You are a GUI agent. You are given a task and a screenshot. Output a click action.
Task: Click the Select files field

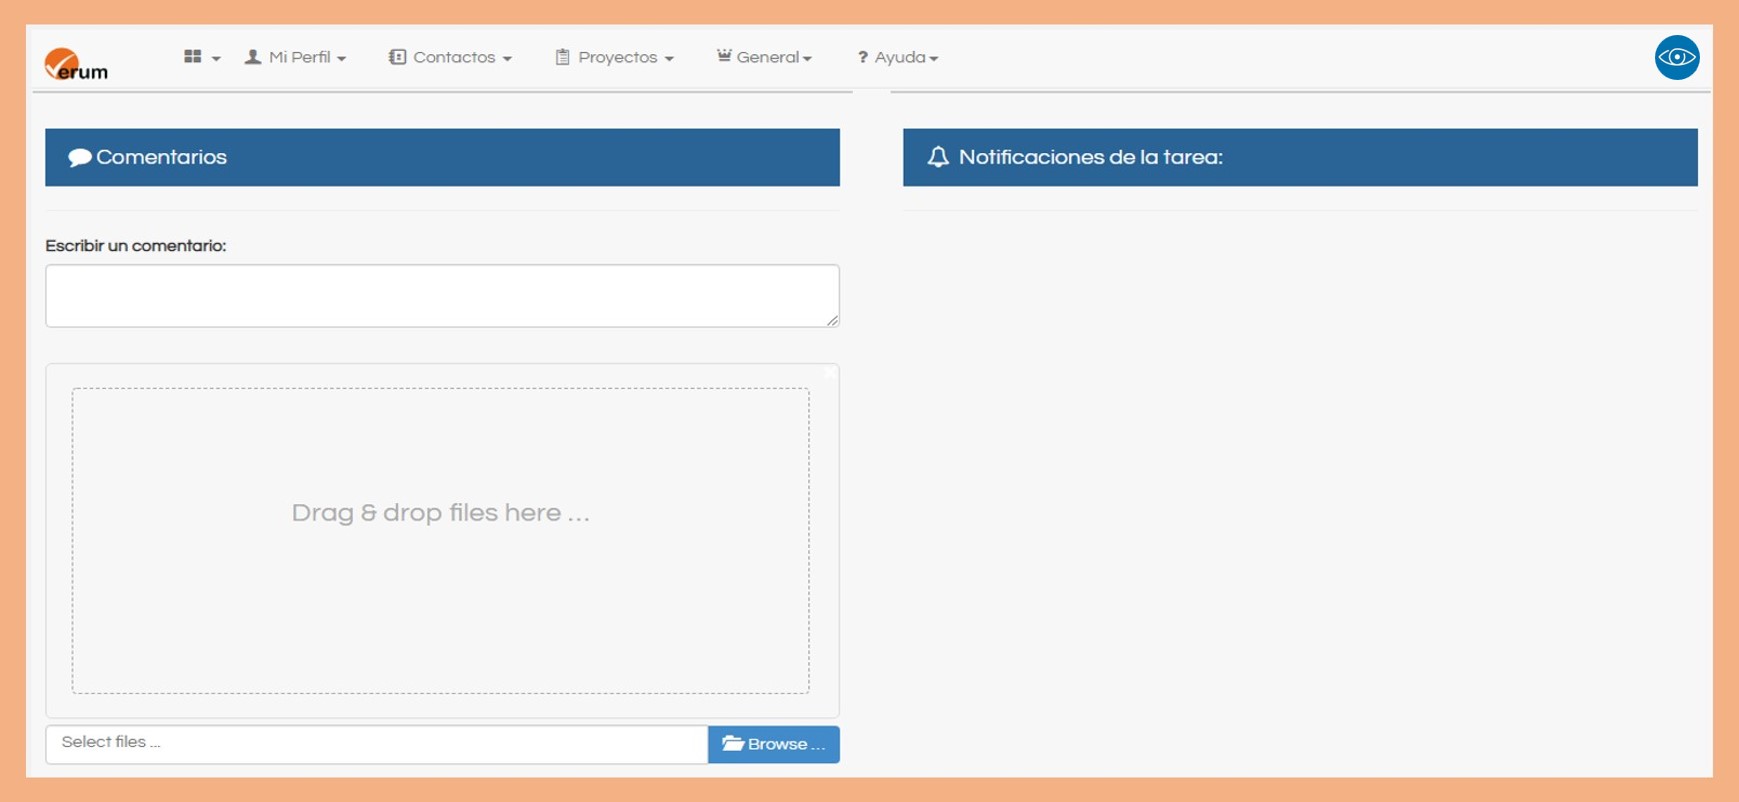click(376, 744)
